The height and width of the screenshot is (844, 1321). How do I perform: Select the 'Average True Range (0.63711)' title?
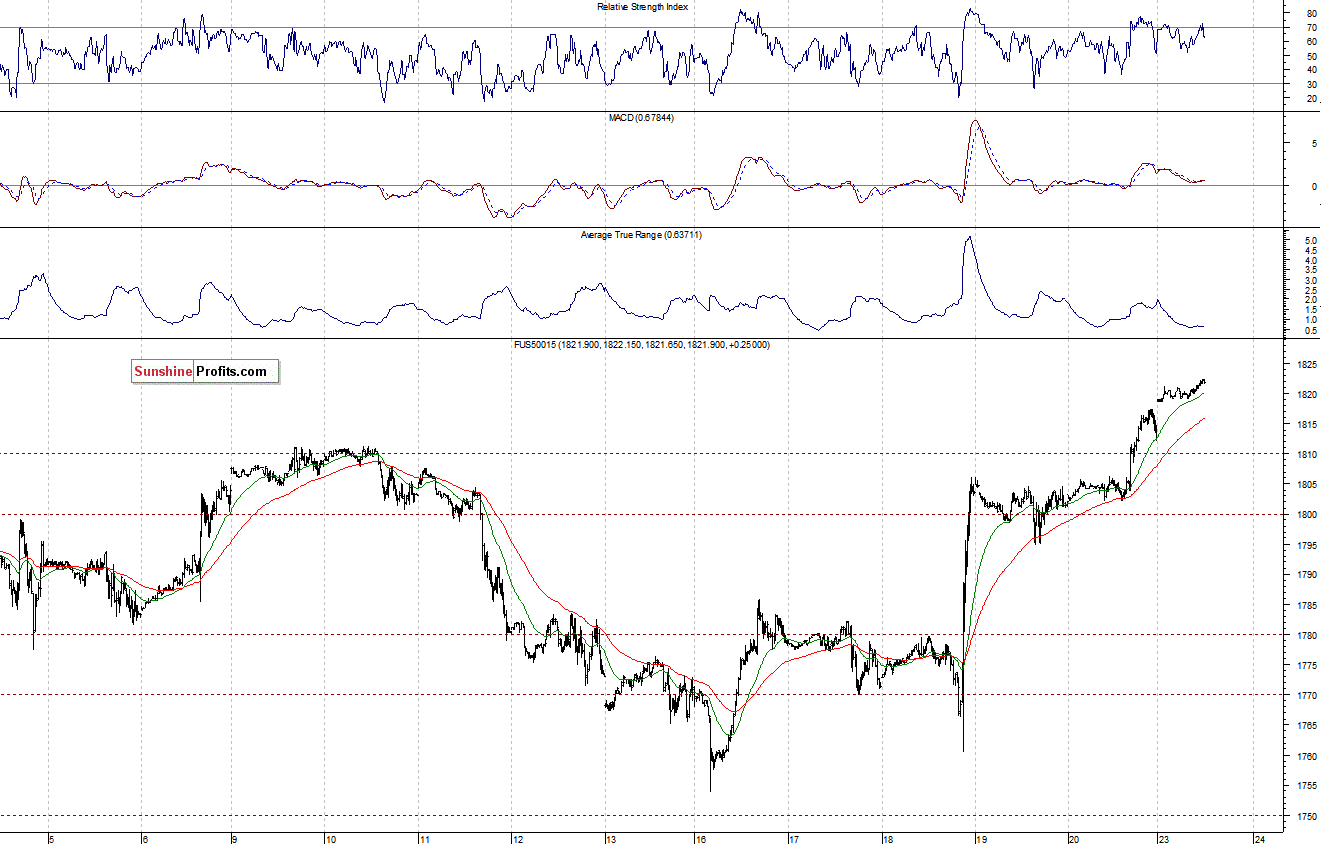pyautogui.click(x=642, y=234)
